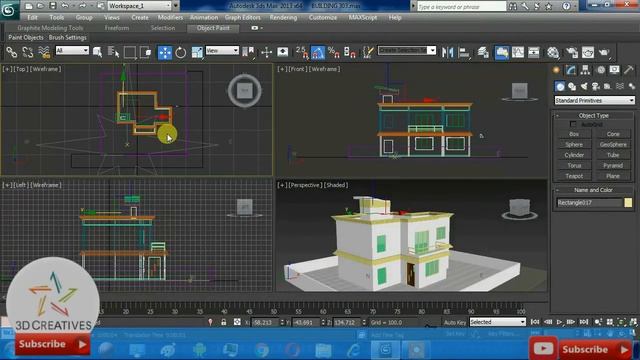Open the MAXScript menu

click(x=363, y=18)
